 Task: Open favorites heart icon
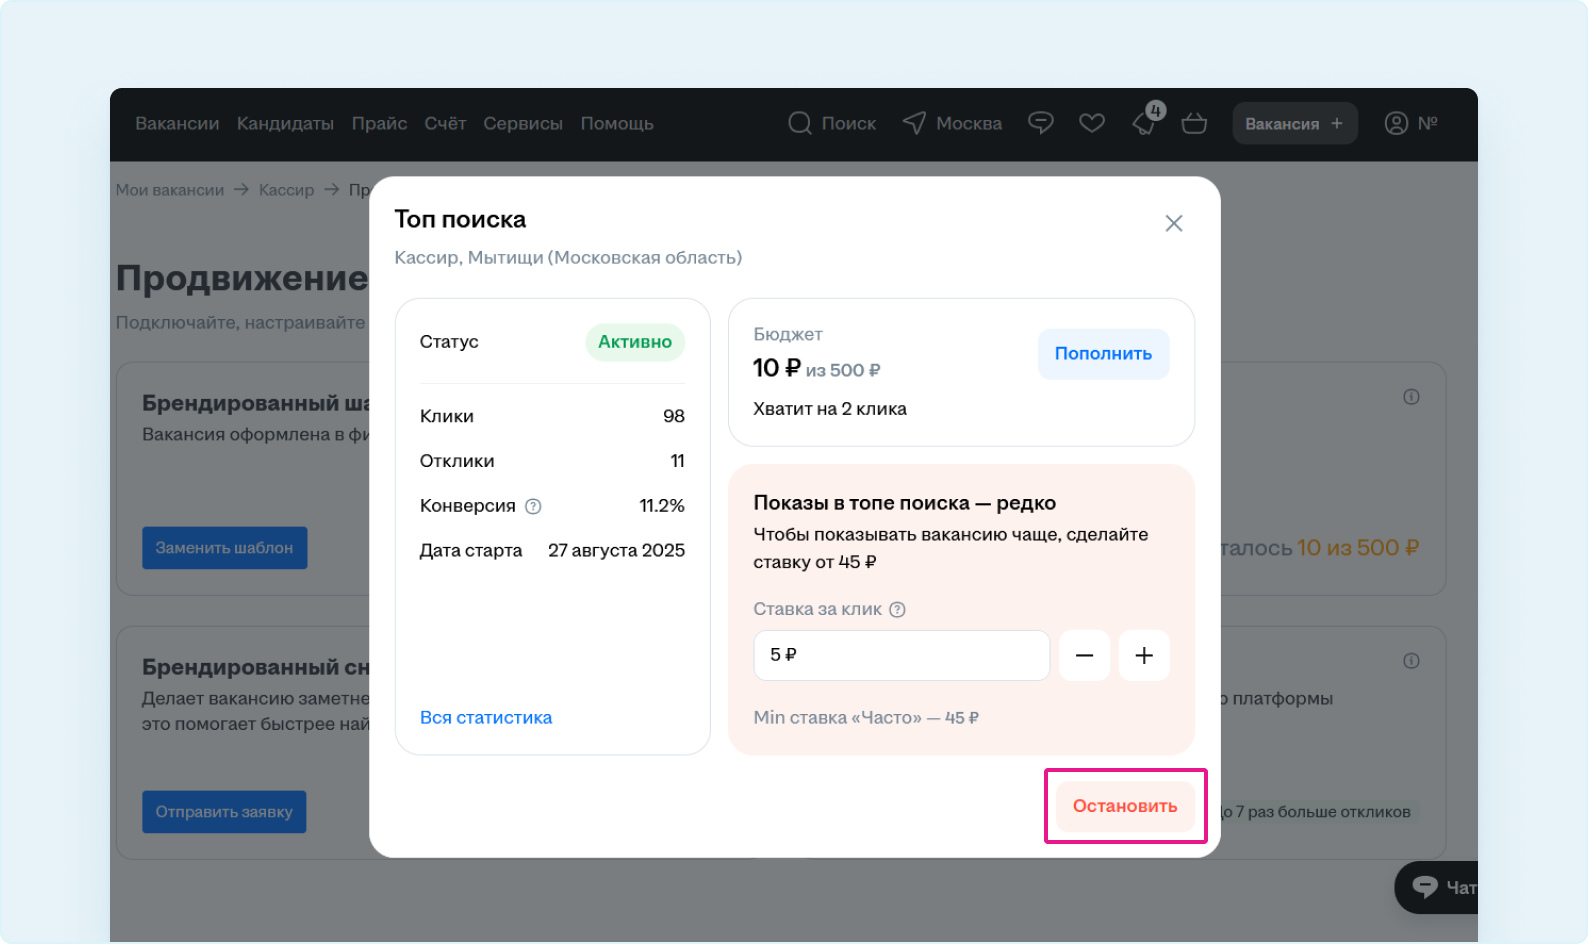1092,123
